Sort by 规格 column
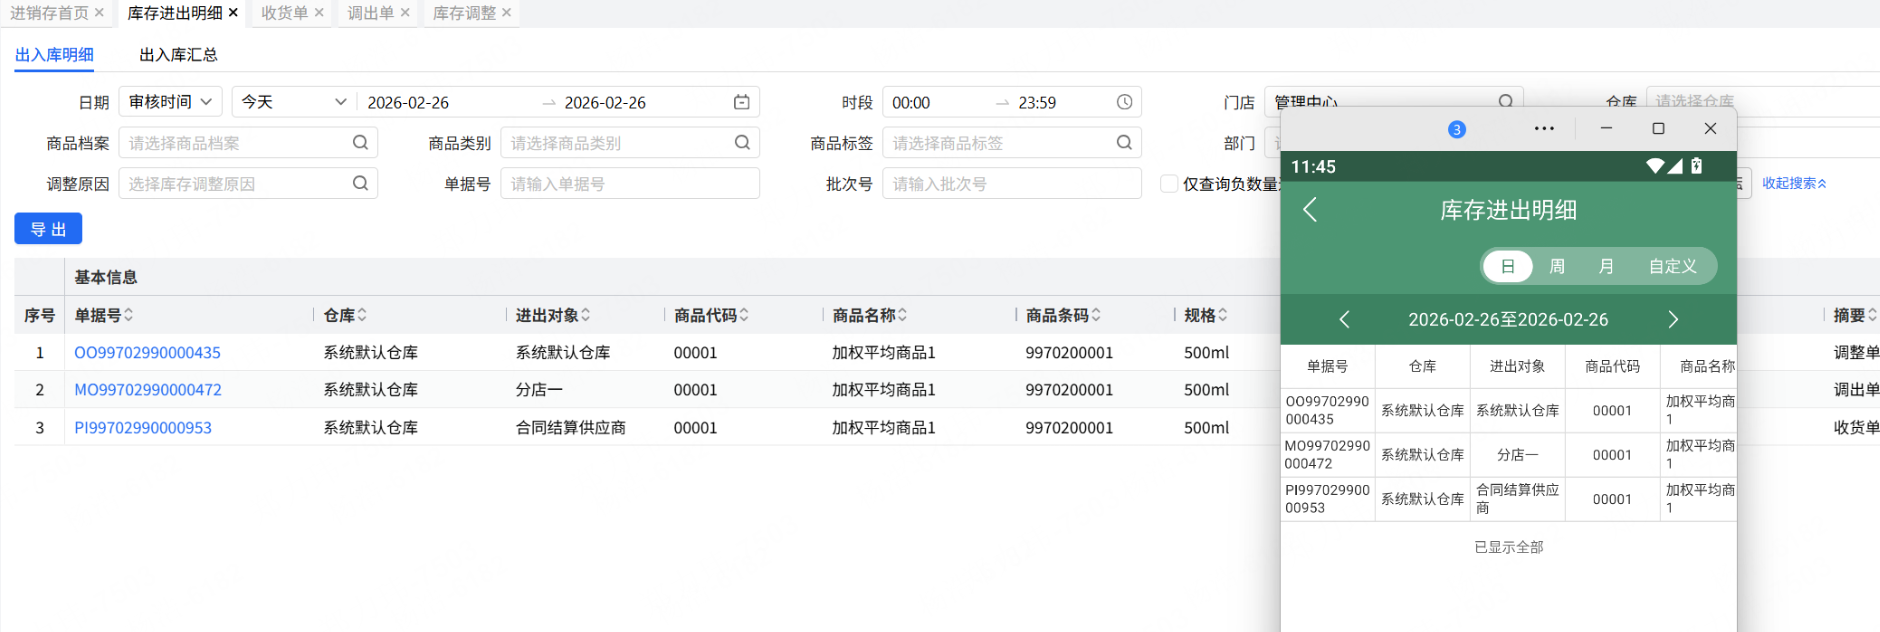 tap(1222, 315)
